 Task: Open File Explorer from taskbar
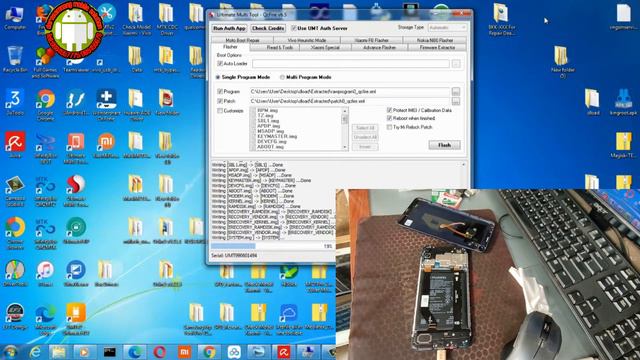(59, 352)
